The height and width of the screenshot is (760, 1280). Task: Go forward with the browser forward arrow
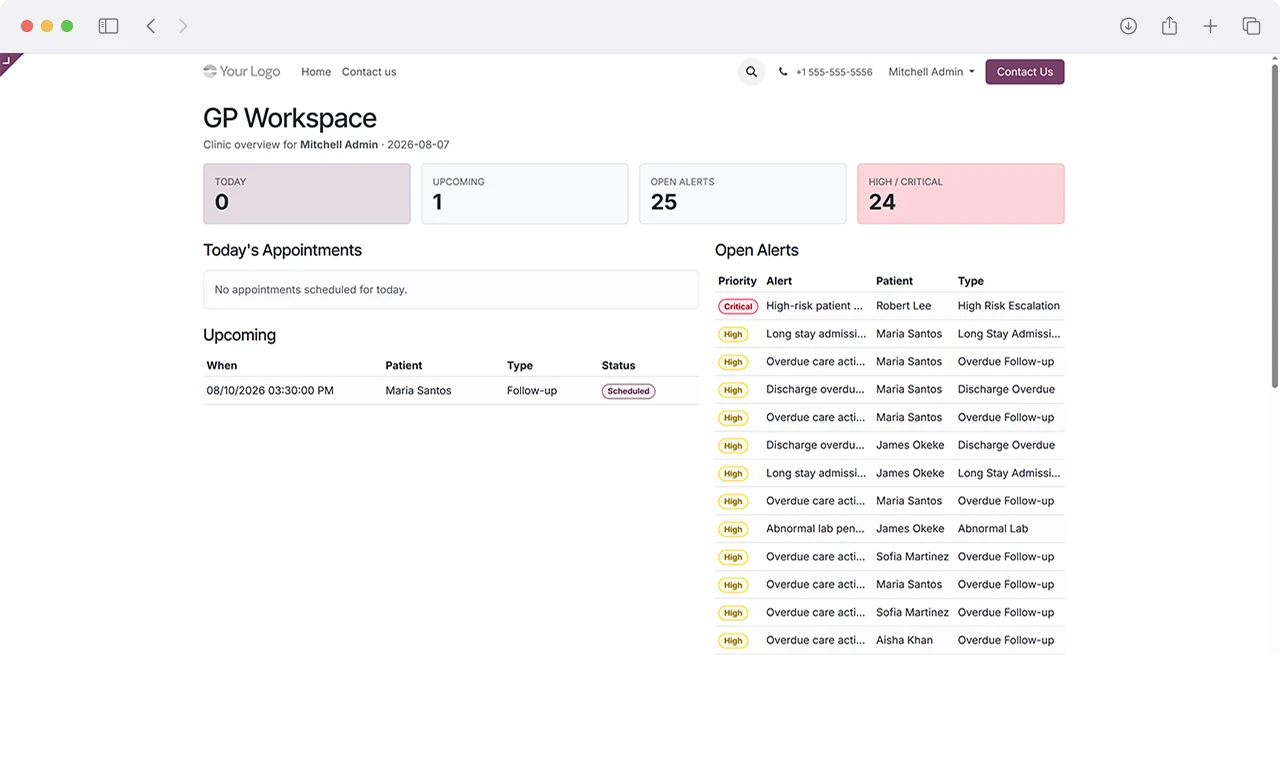183,26
